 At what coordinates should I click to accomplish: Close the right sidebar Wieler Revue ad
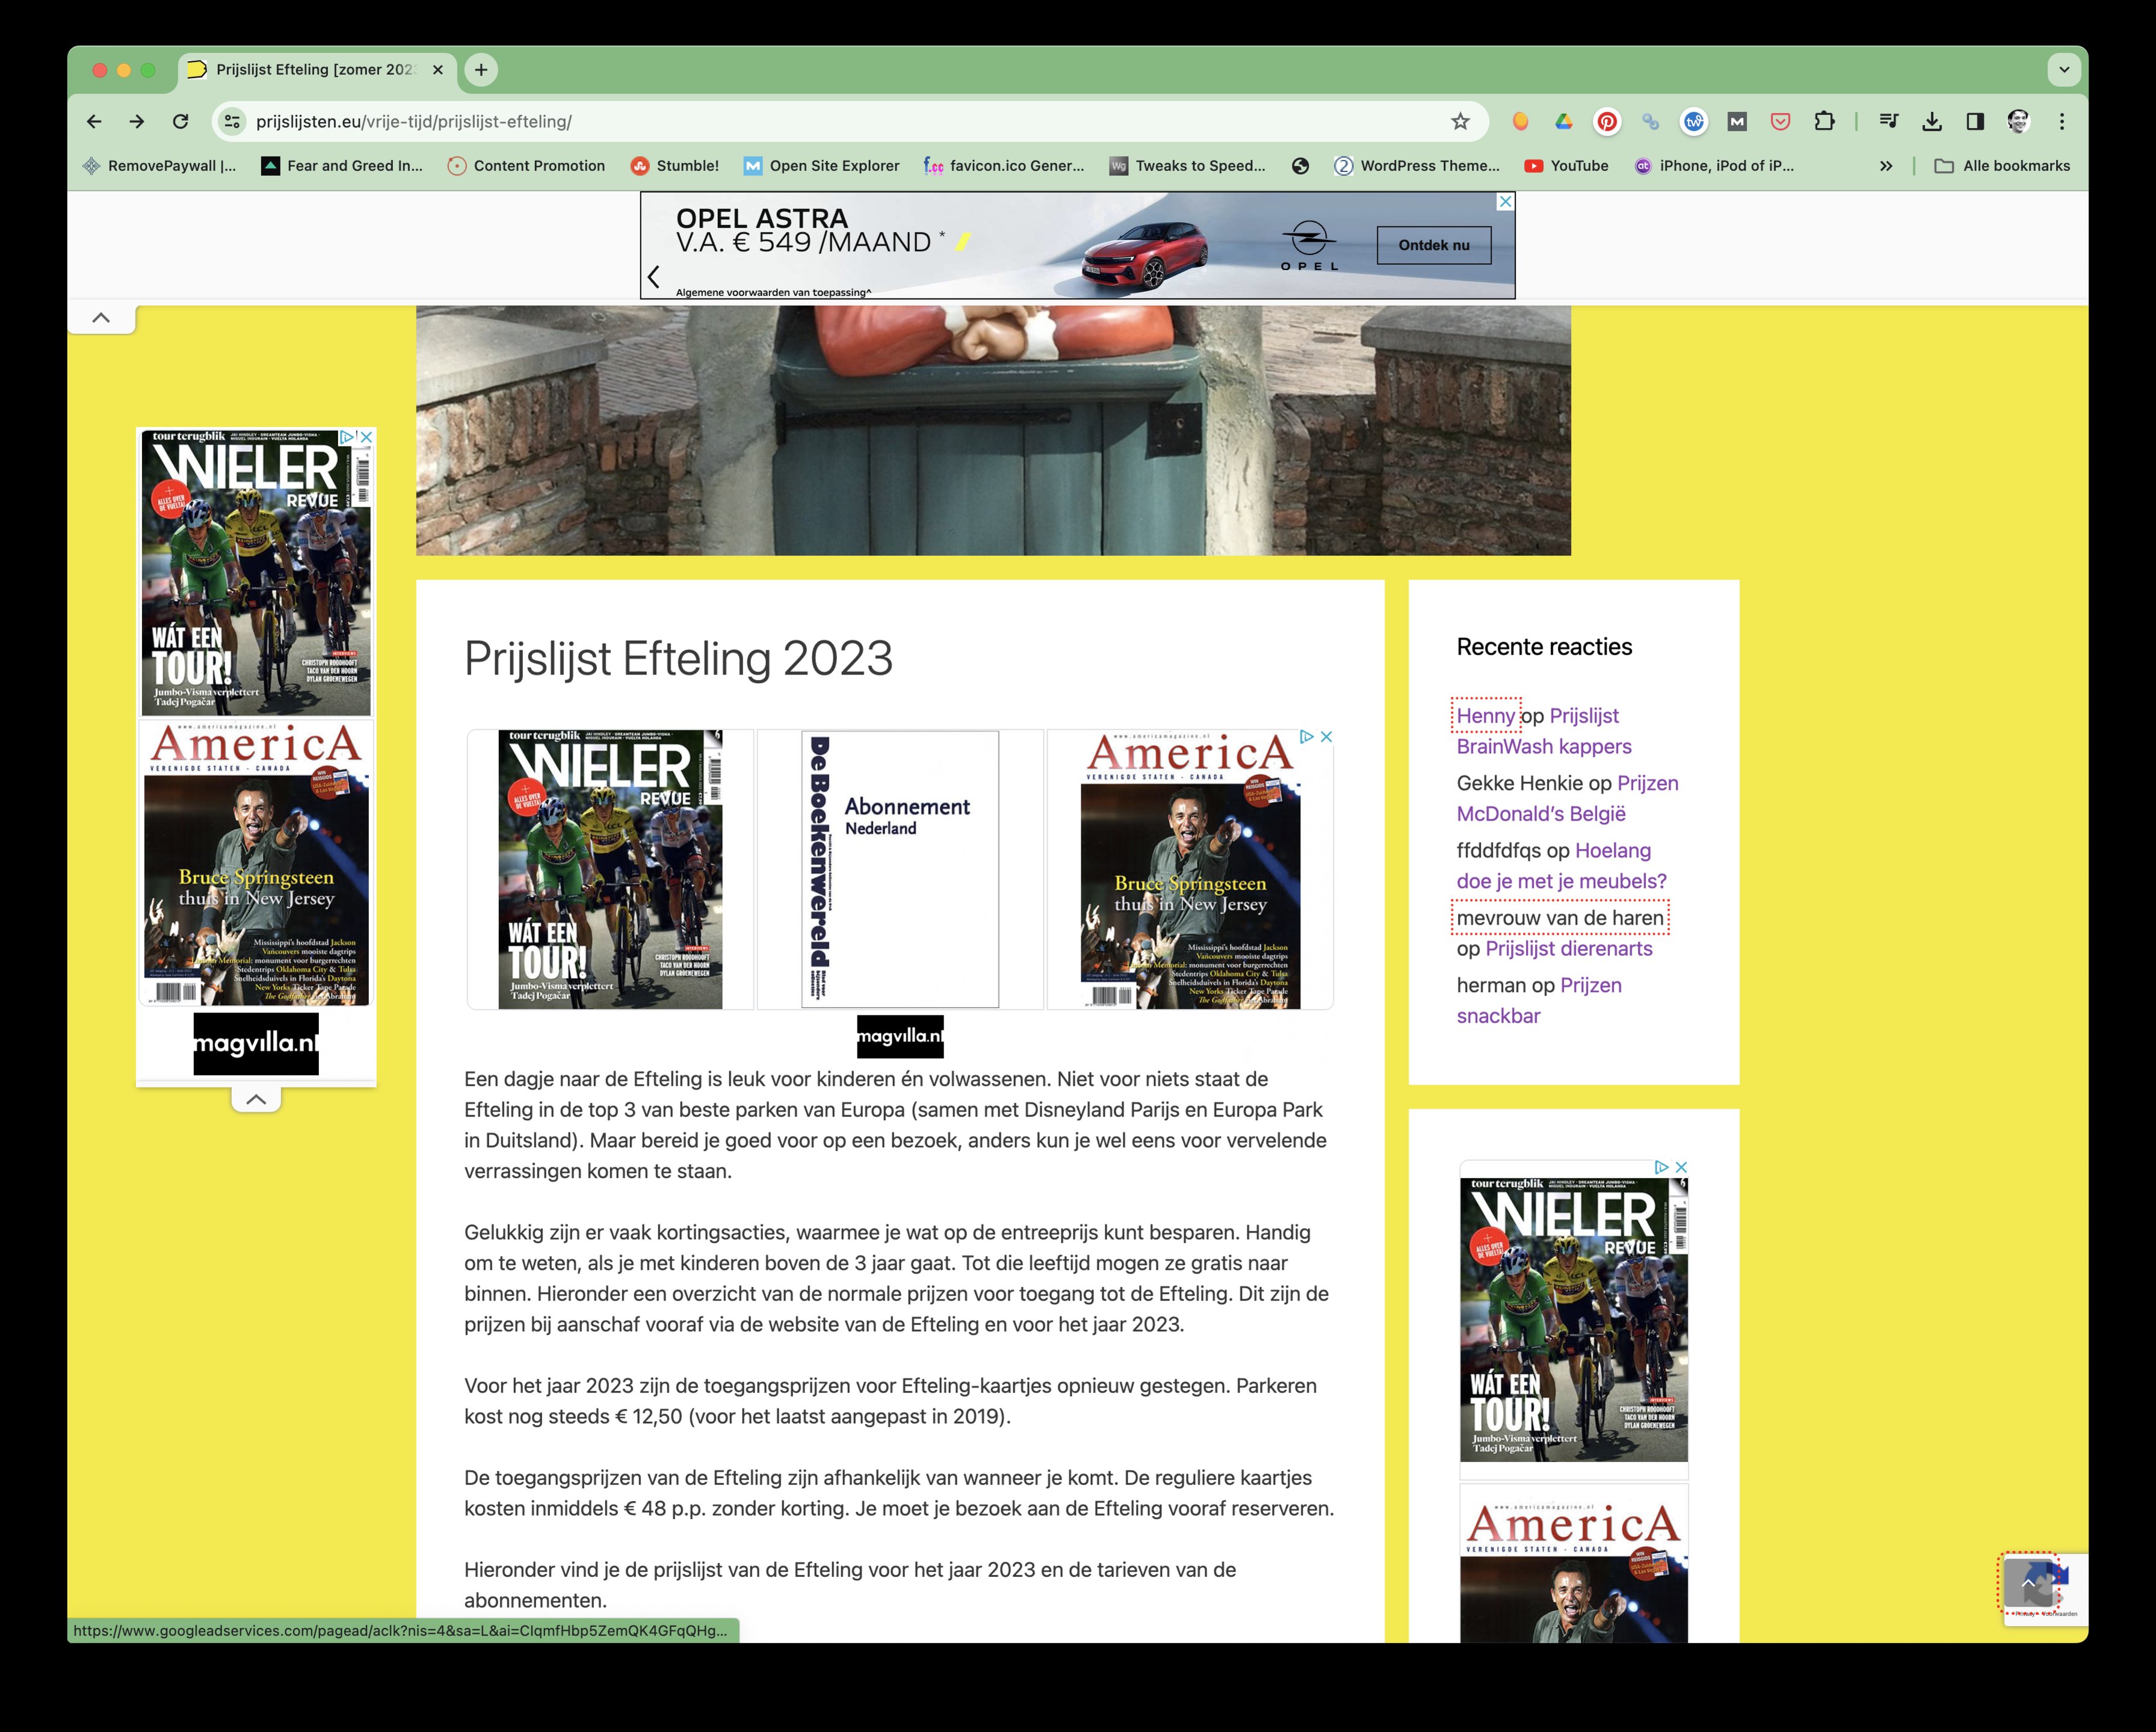tap(1681, 1167)
